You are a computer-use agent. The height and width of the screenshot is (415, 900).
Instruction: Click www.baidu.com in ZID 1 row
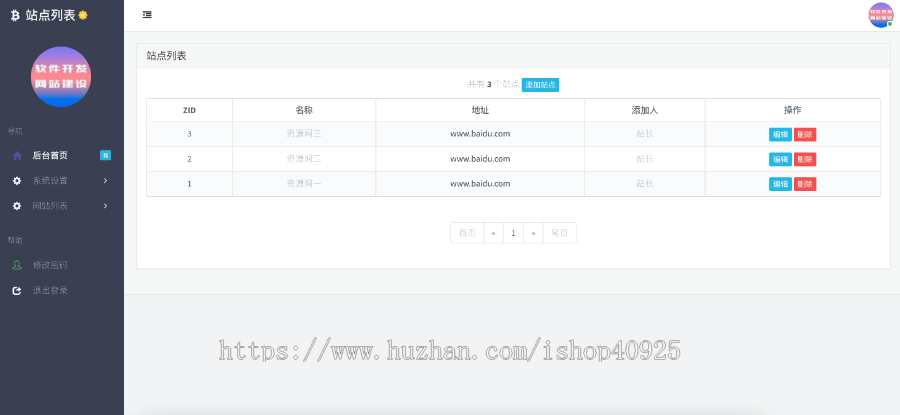pos(480,184)
